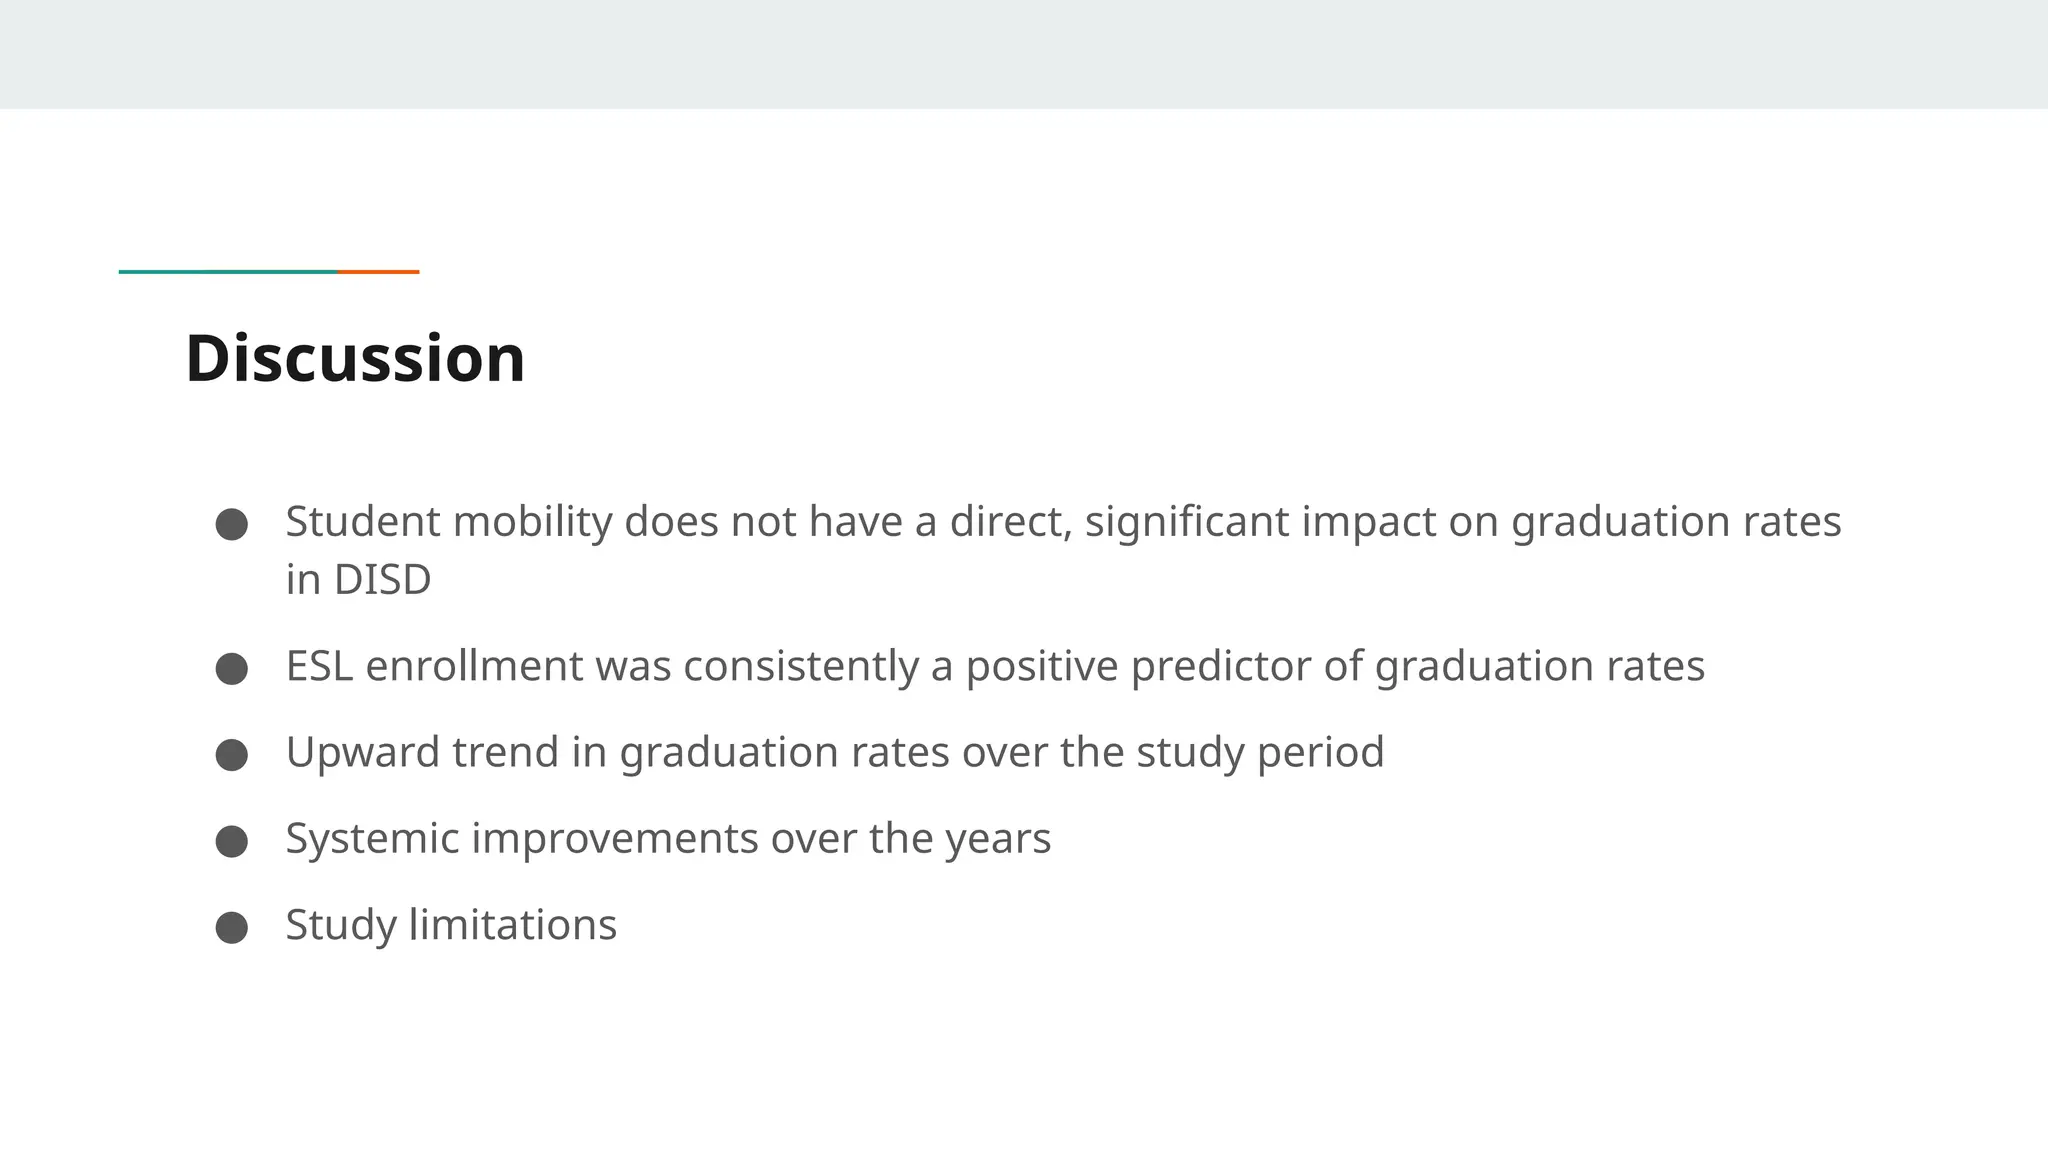Click the bullet dot before "Study limitations"
The width and height of the screenshot is (2048, 1152).
pos(231,926)
